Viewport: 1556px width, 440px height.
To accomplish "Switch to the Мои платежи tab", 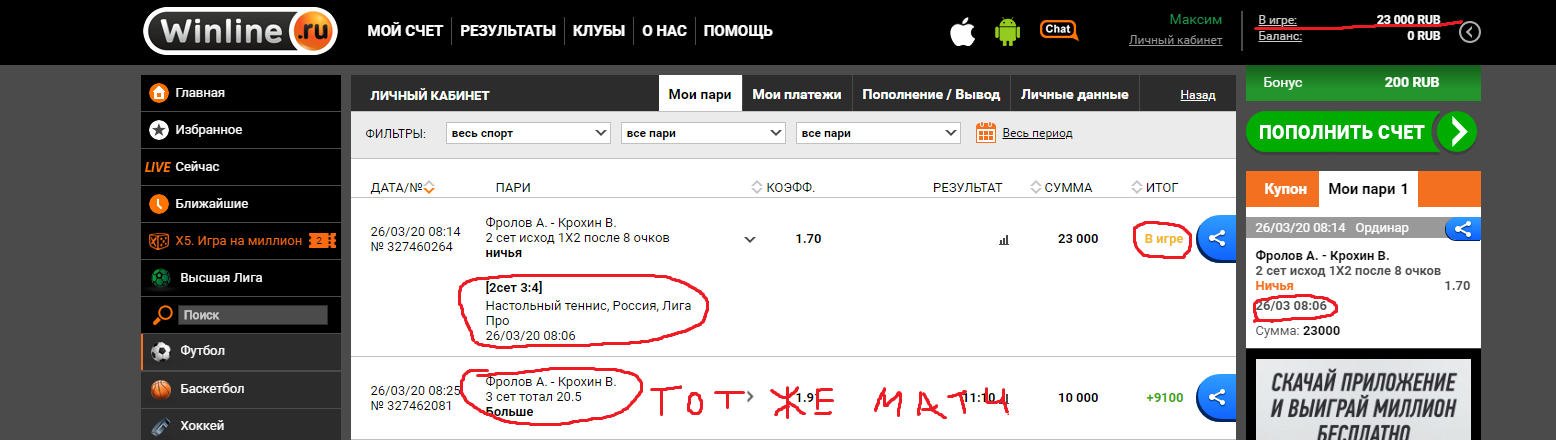I will [796, 95].
